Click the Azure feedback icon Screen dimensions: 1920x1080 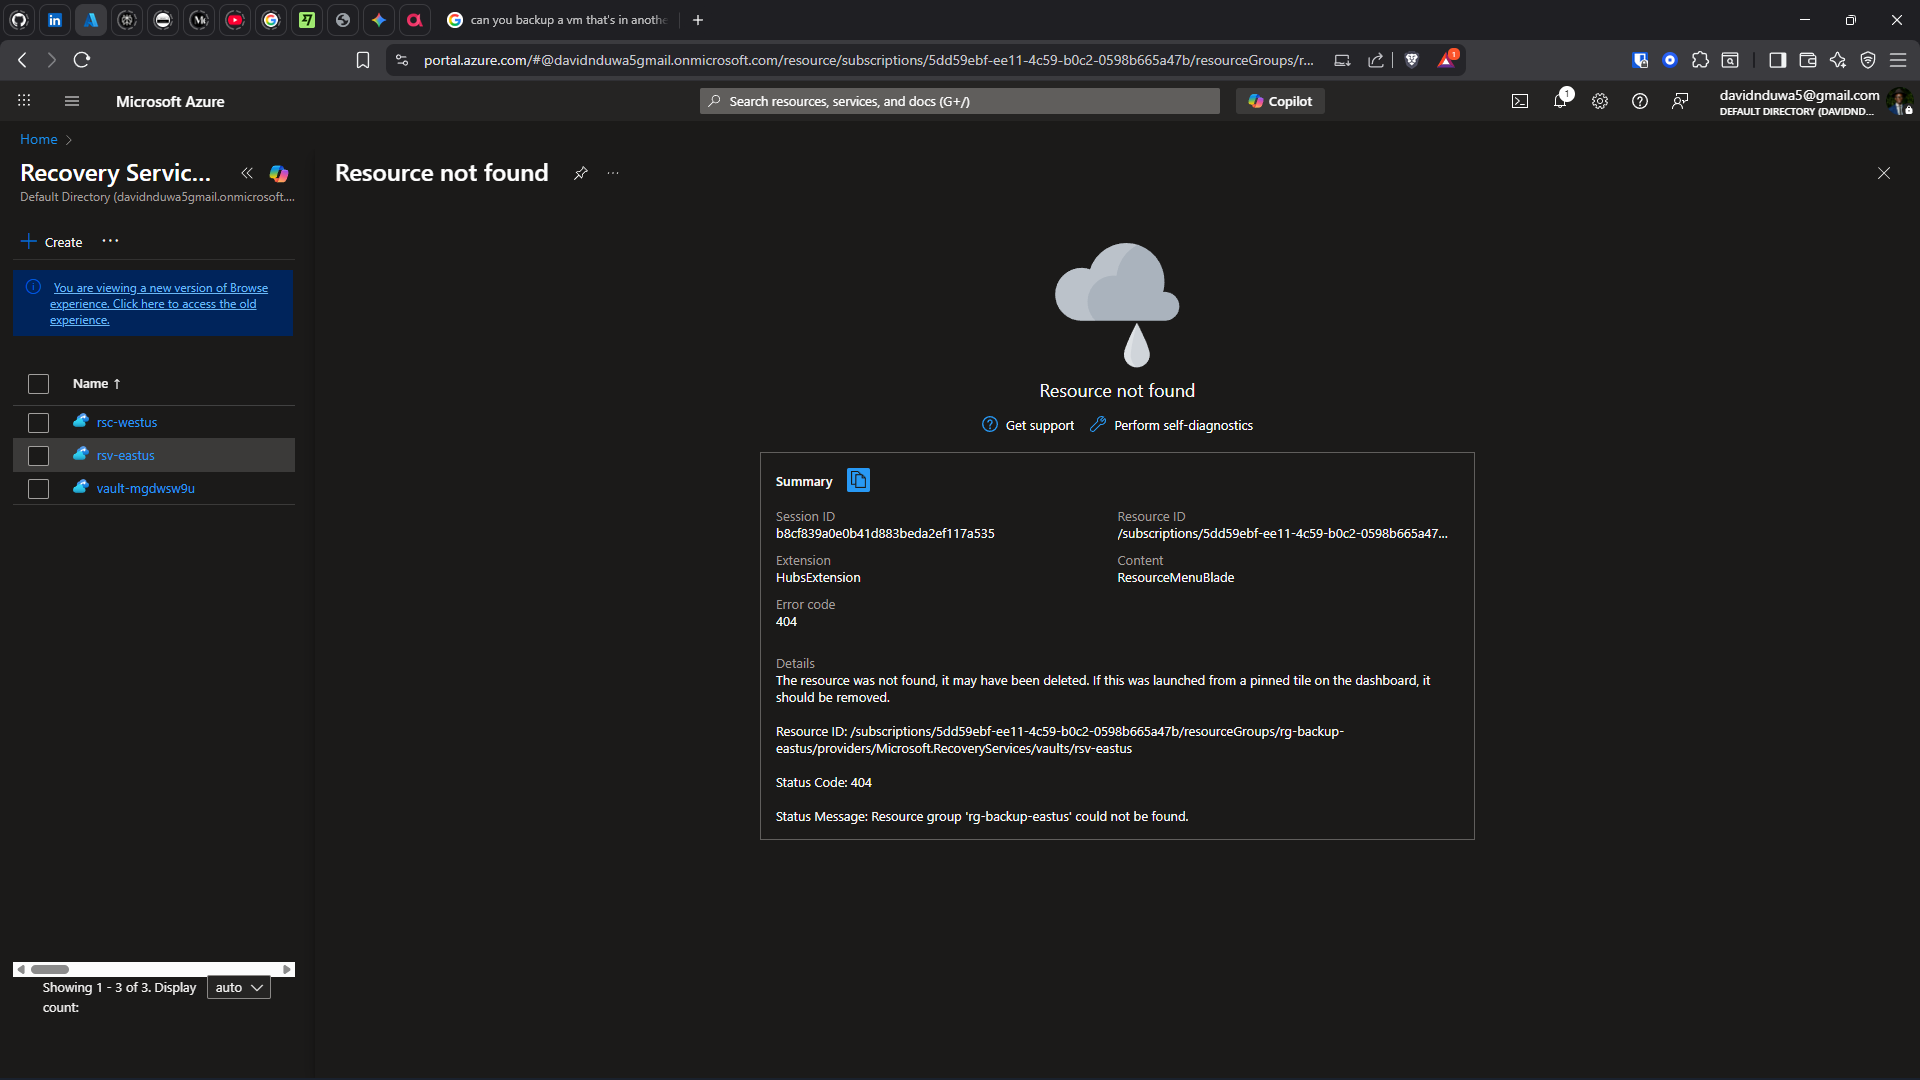[1680, 101]
